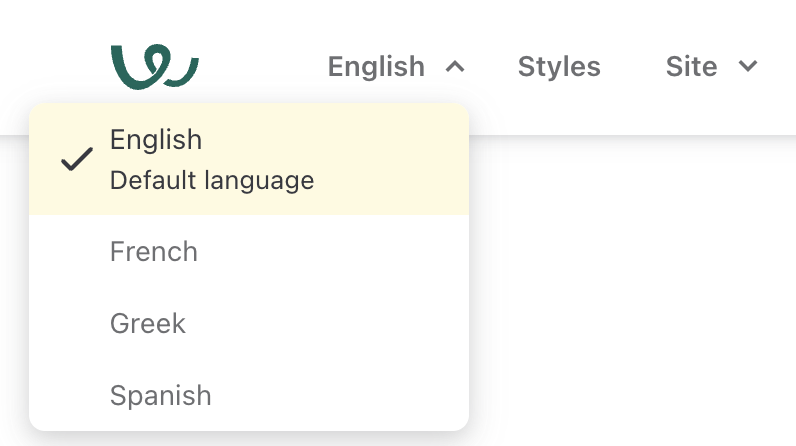The image size is (796, 446).
Task: Open the Site menu label
Action: (x=691, y=67)
